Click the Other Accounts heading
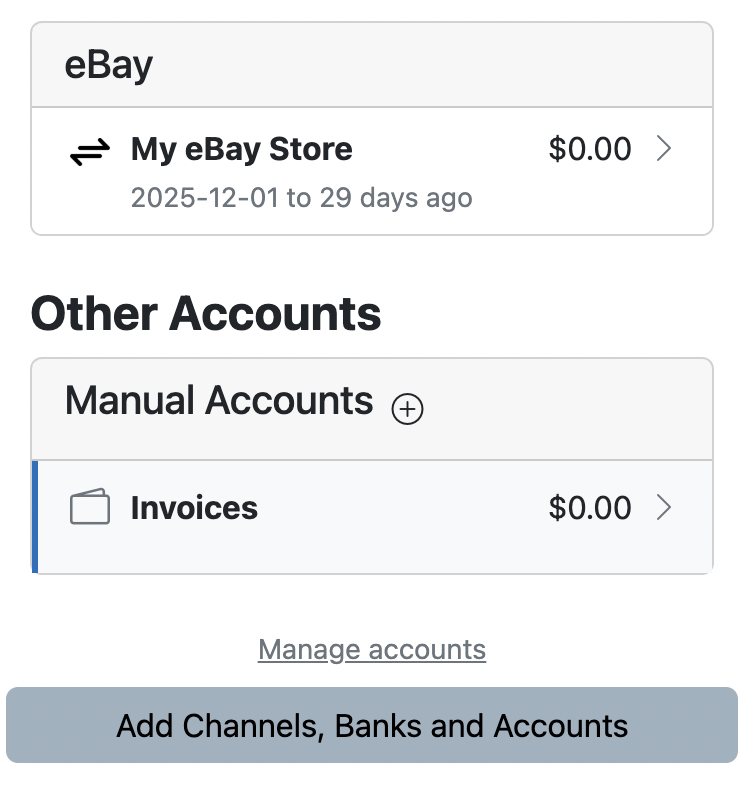The image size is (754, 786). (x=206, y=313)
